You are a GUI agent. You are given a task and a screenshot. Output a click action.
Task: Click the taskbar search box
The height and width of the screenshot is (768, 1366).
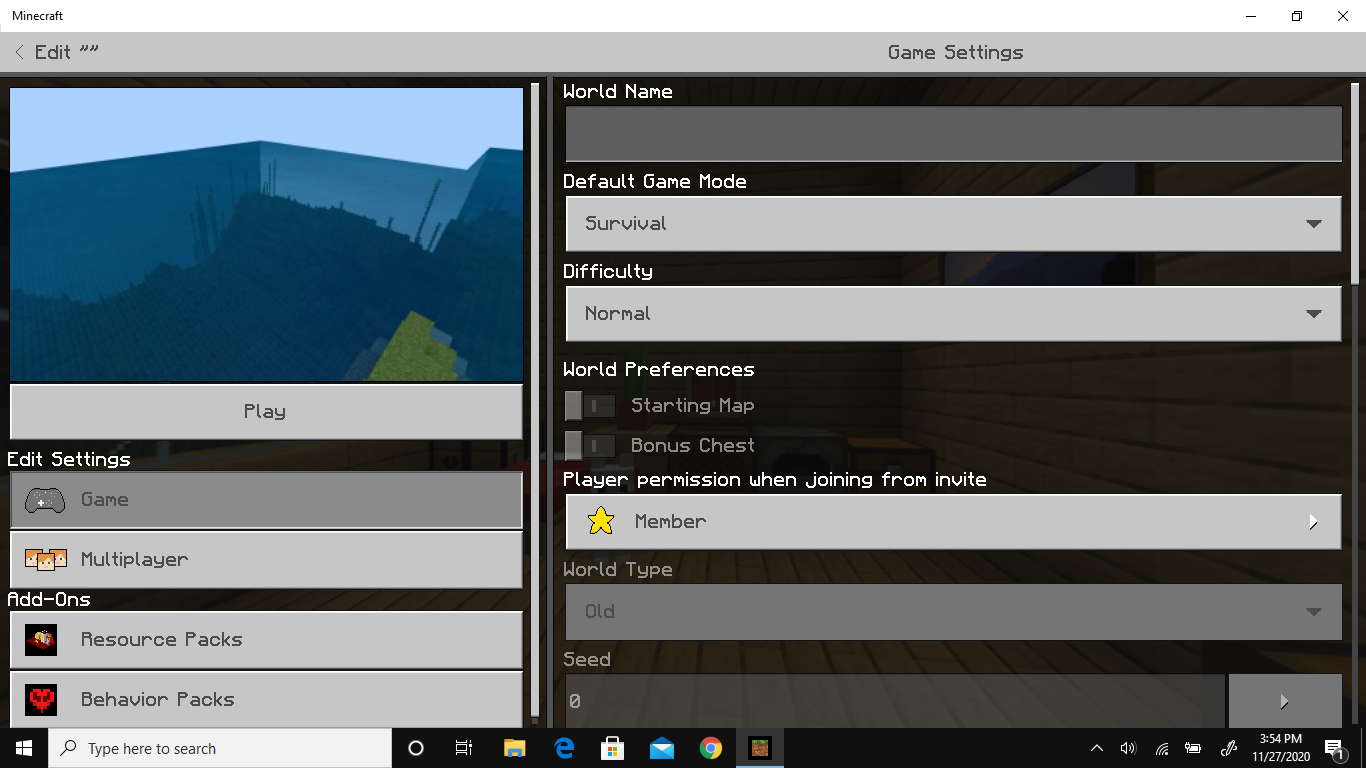[220, 748]
